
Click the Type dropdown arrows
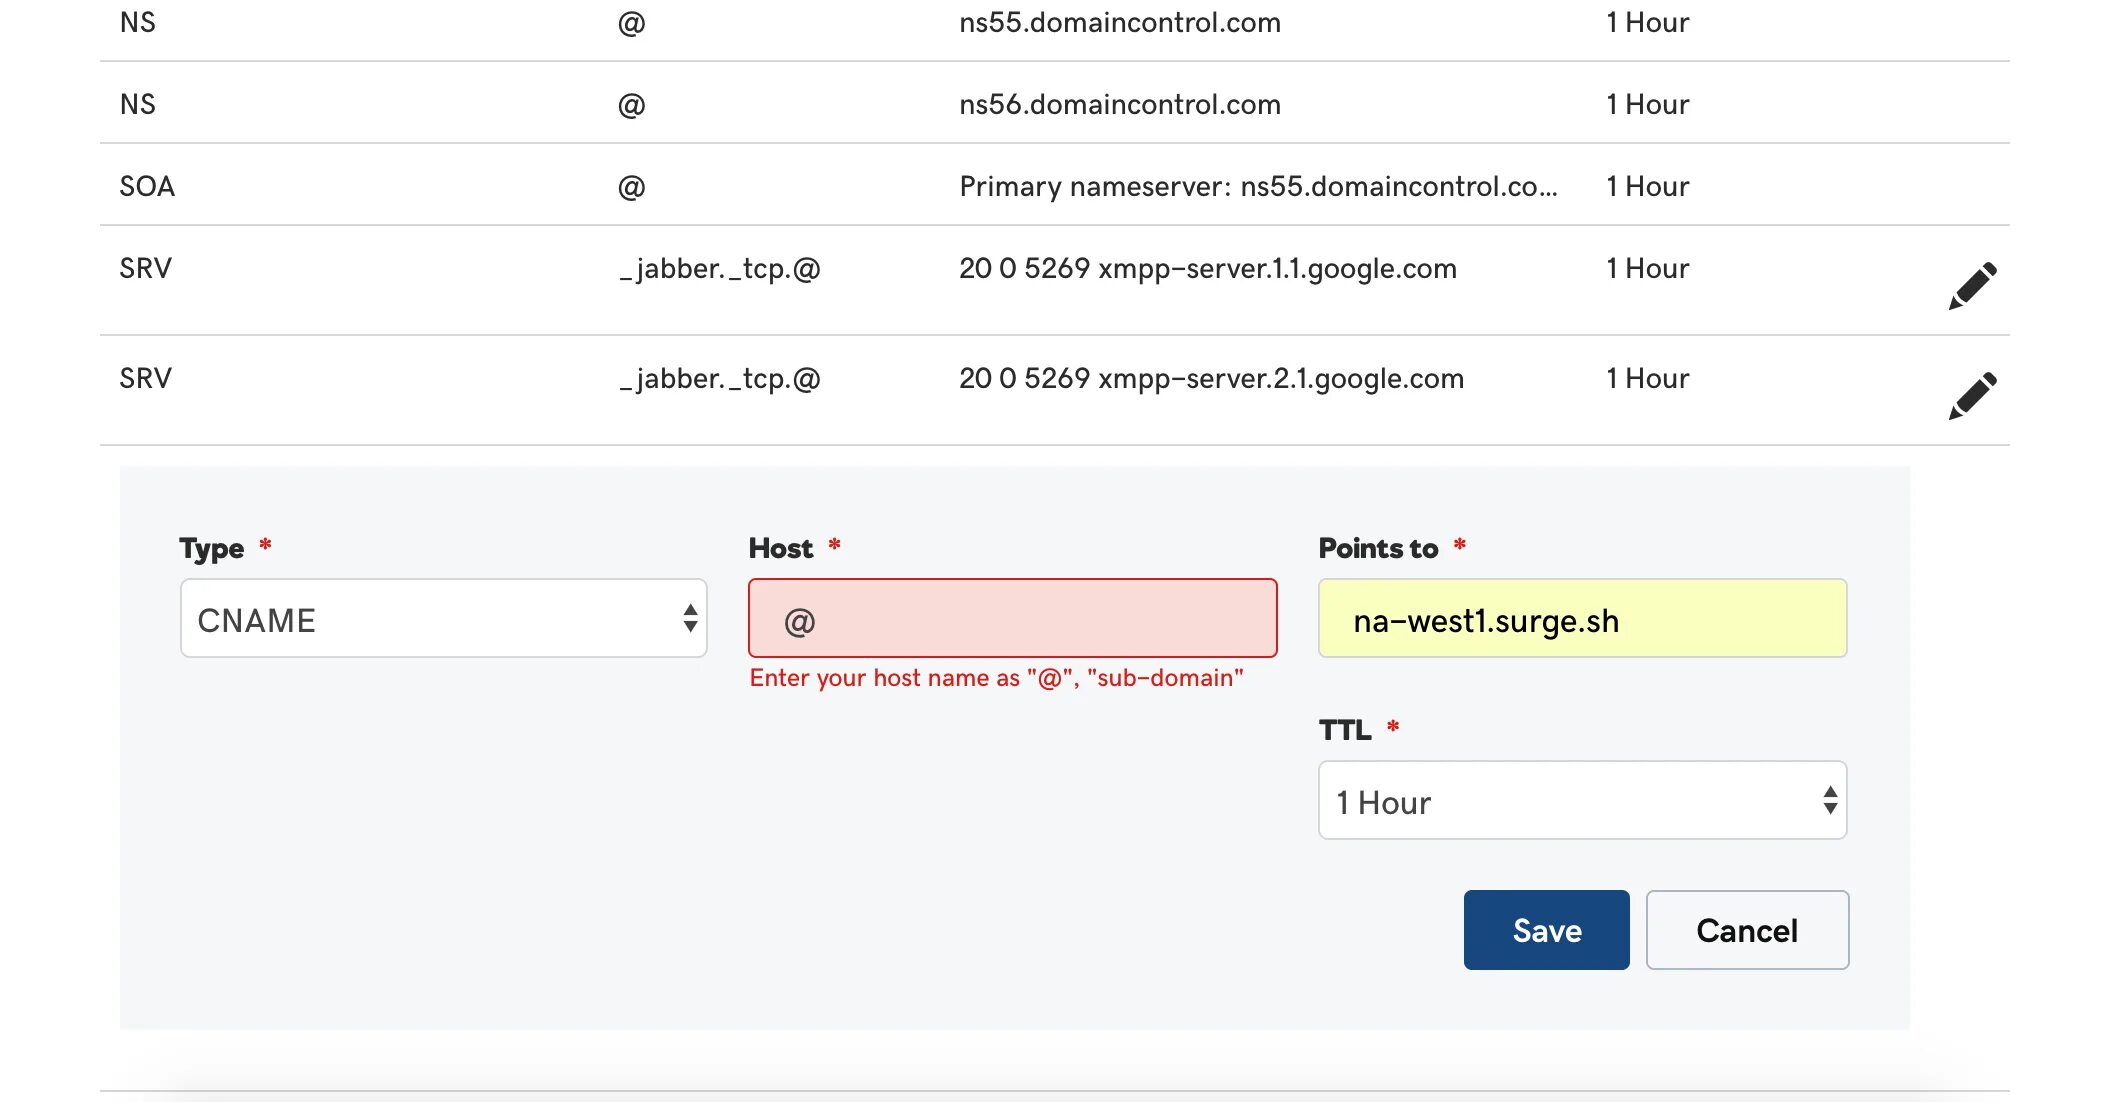pos(690,619)
